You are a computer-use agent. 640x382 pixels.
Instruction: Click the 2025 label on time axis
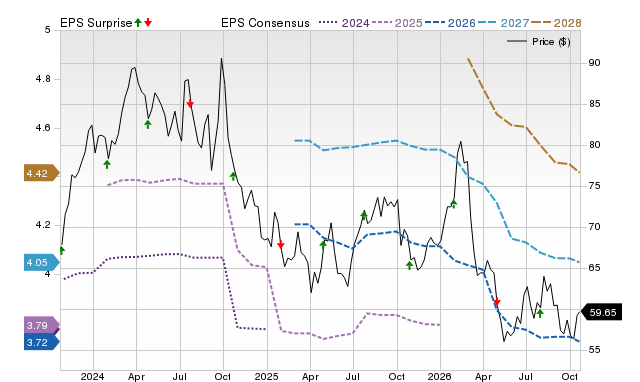[267, 376]
